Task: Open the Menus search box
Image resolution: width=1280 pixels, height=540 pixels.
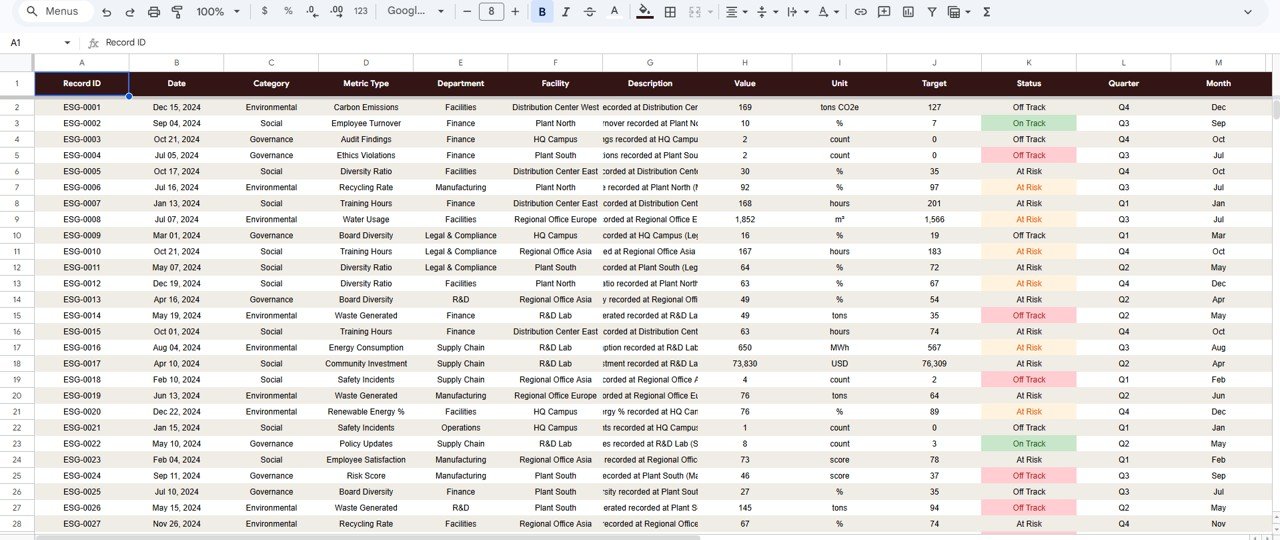Action: (56, 12)
